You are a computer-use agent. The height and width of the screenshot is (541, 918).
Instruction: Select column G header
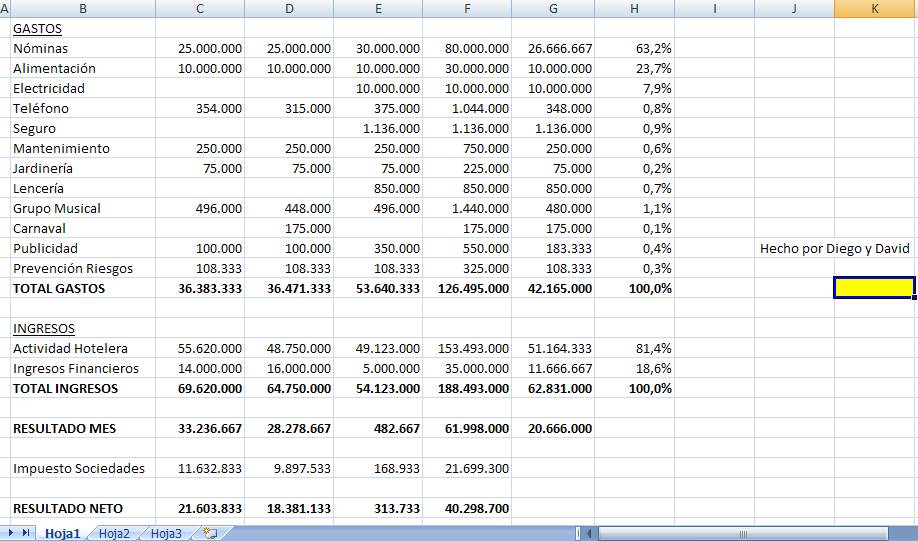pos(553,9)
